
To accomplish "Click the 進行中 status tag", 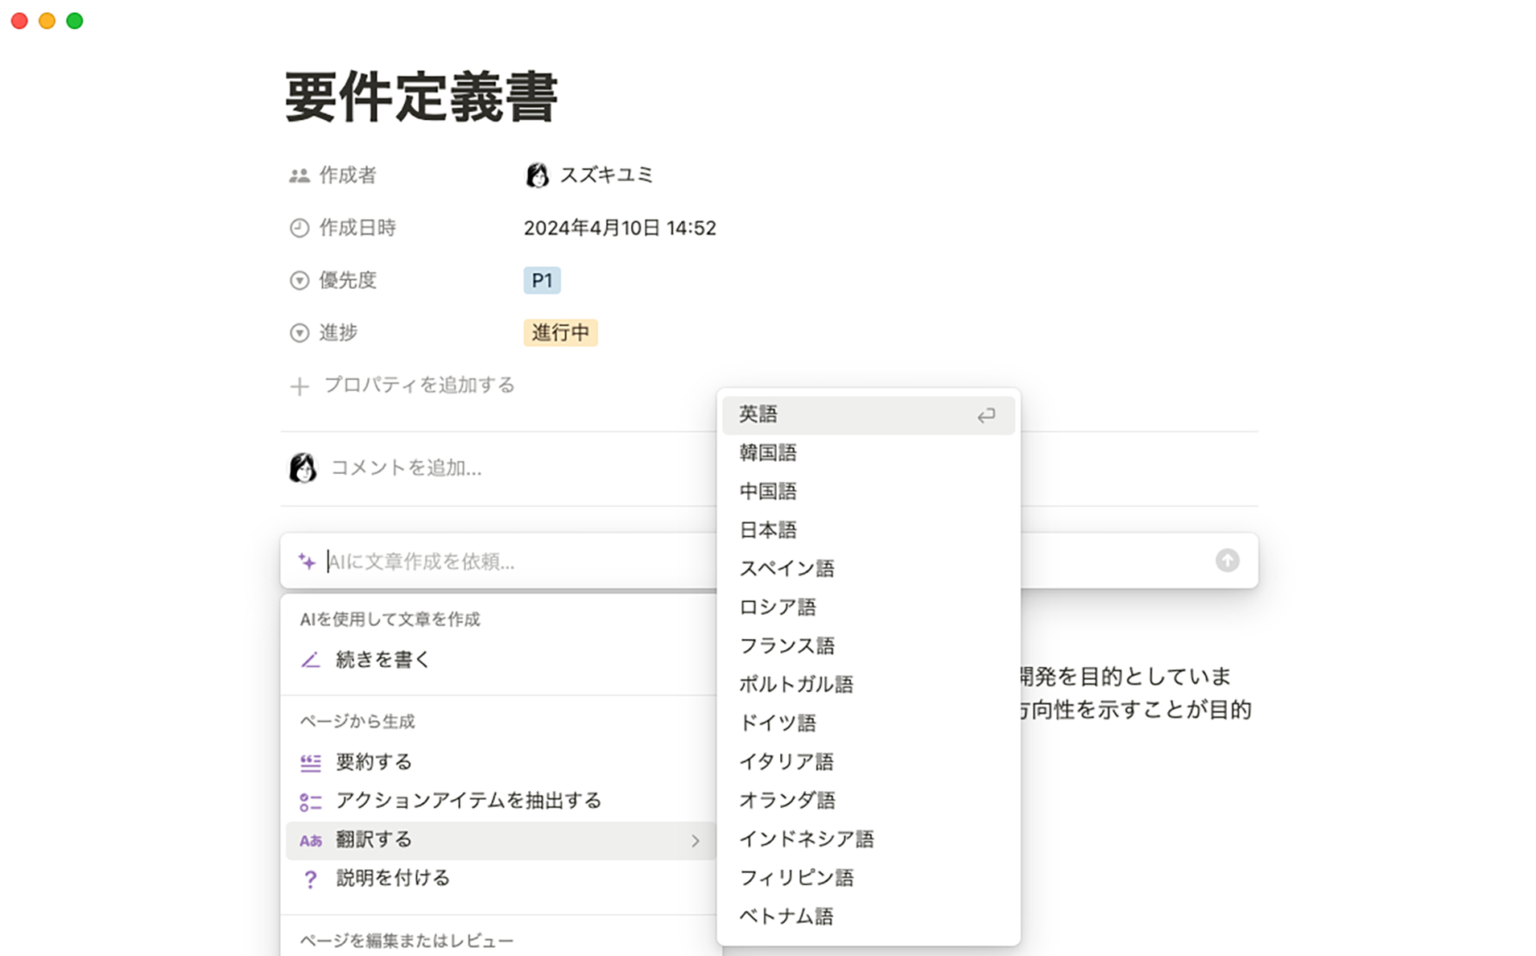I will [x=560, y=332].
